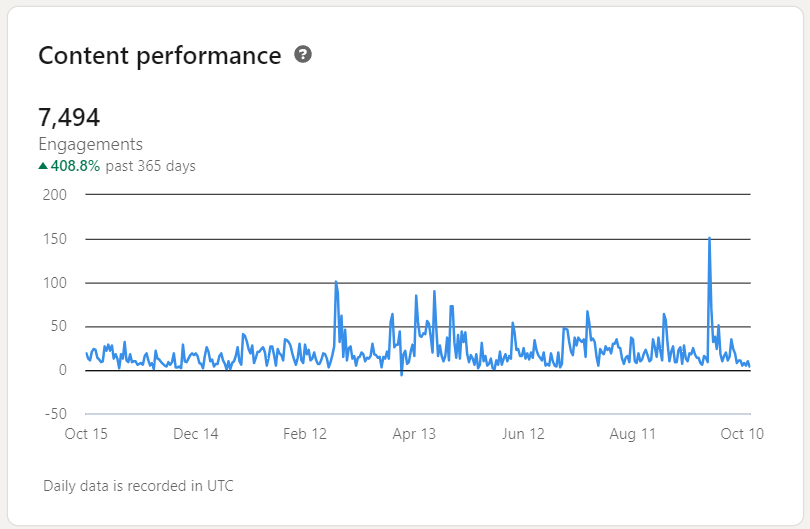Click the Dec 14 axis label
Screen dimensions: 810x529
pos(196,434)
